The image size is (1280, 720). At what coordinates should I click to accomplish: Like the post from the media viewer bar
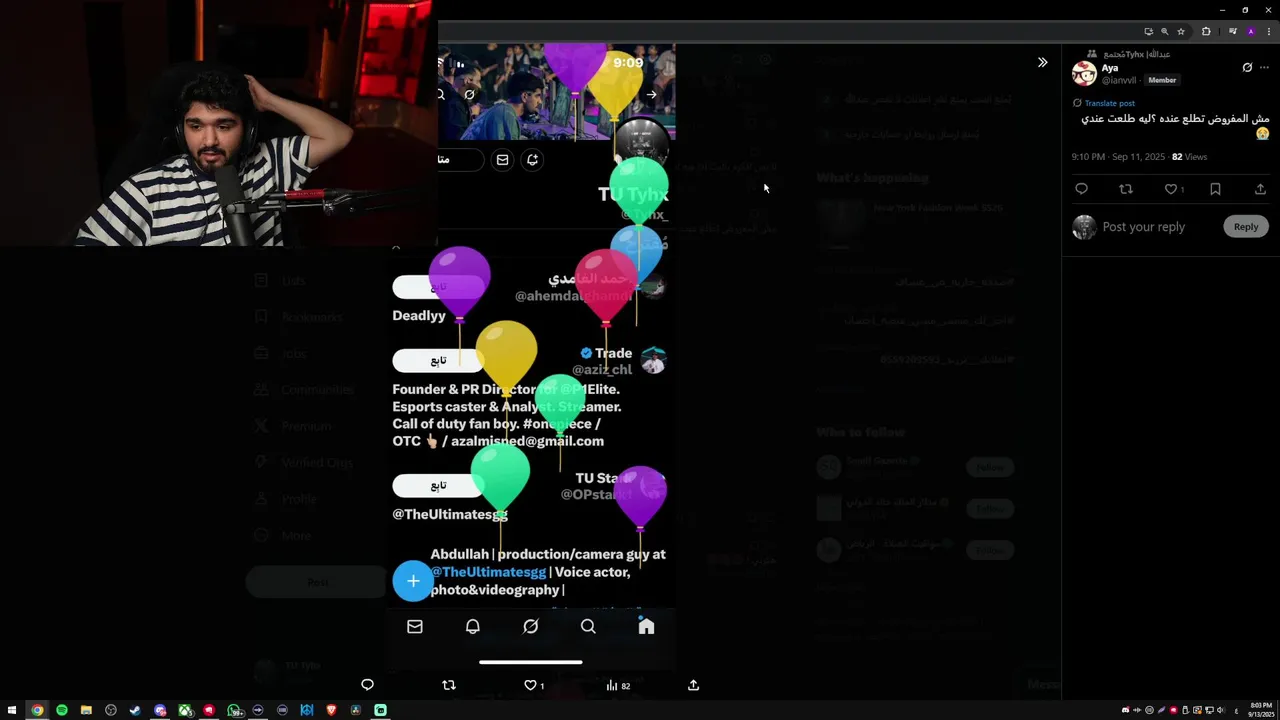pos(531,685)
